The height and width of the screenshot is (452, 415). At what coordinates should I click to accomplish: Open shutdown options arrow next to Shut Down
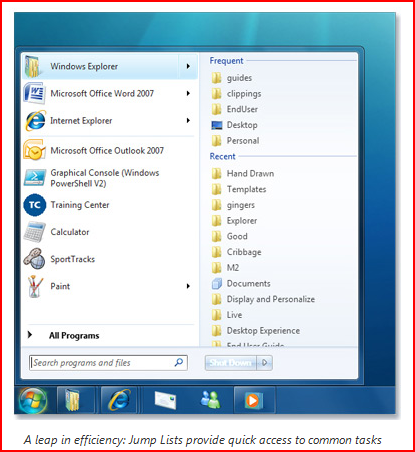[265, 363]
